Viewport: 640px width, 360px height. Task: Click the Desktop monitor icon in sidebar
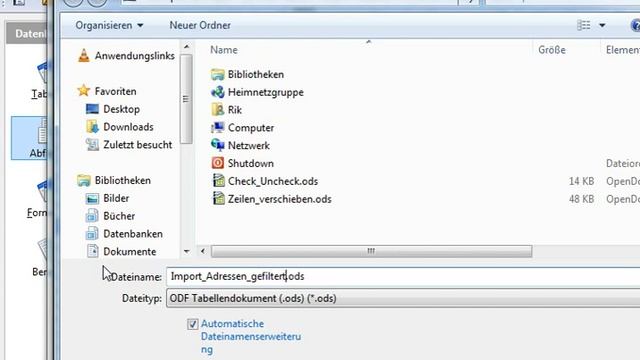(x=92, y=109)
